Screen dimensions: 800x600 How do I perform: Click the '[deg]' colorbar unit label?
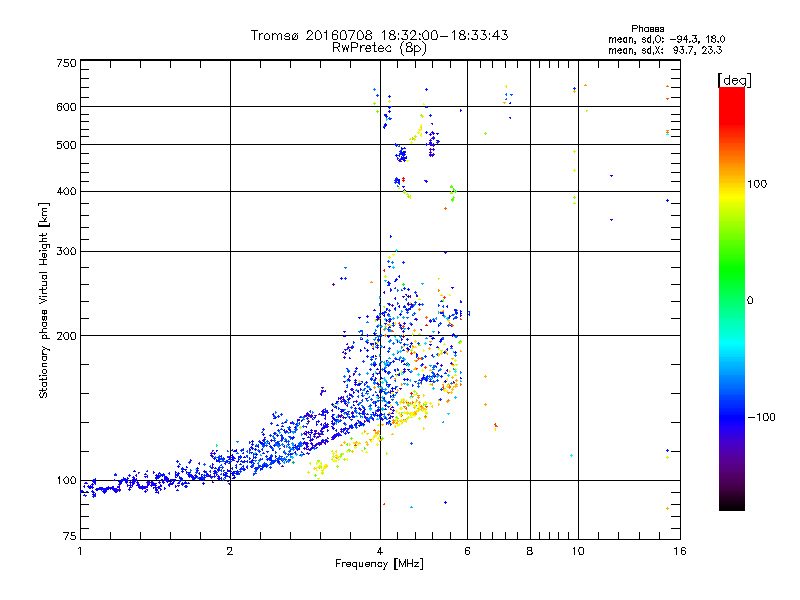click(x=734, y=80)
